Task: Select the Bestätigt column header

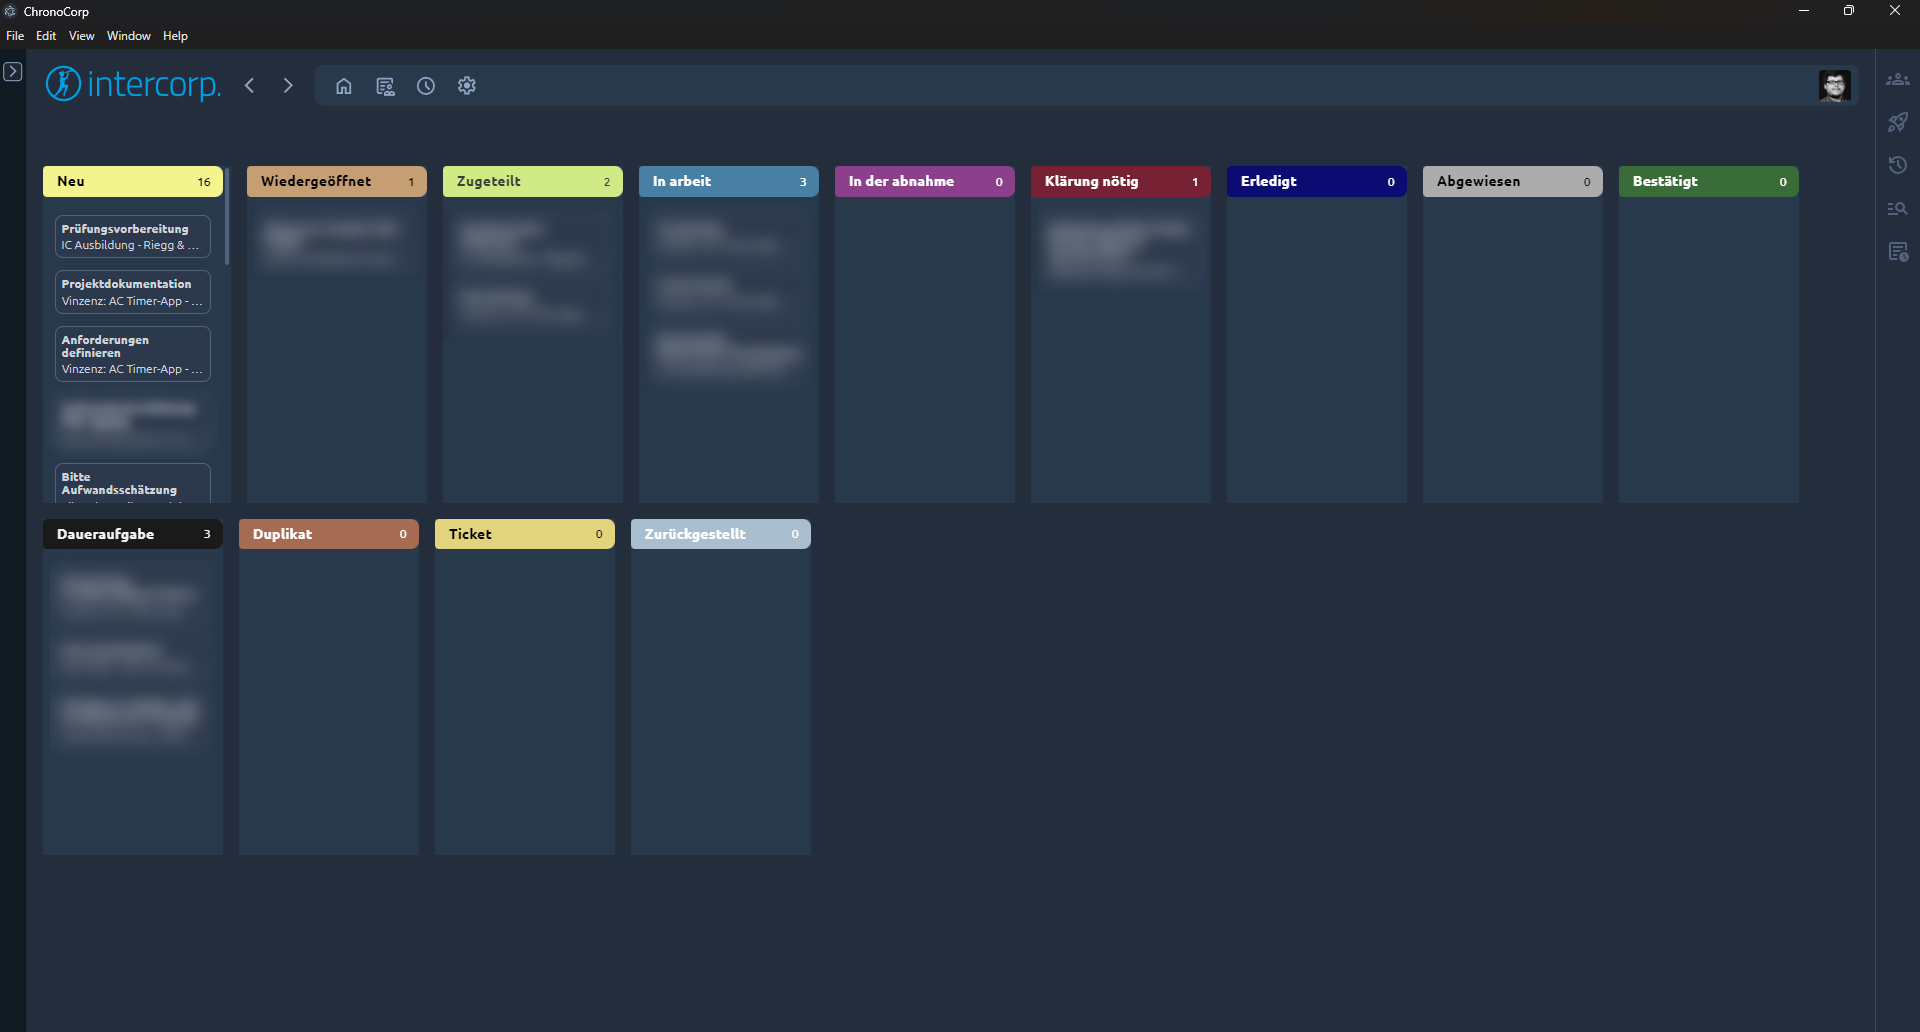Action: tap(1709, 181)
